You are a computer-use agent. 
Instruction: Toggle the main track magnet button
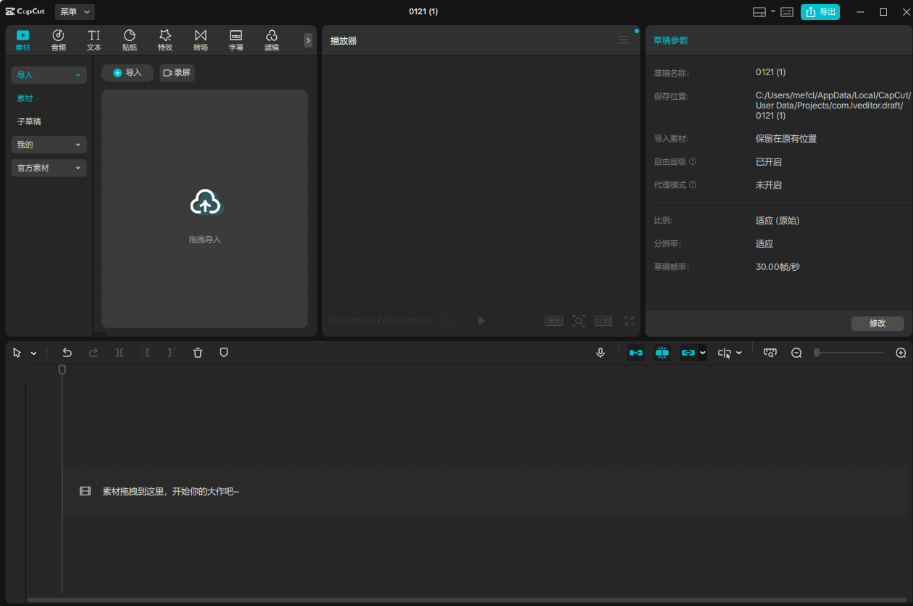635,353
